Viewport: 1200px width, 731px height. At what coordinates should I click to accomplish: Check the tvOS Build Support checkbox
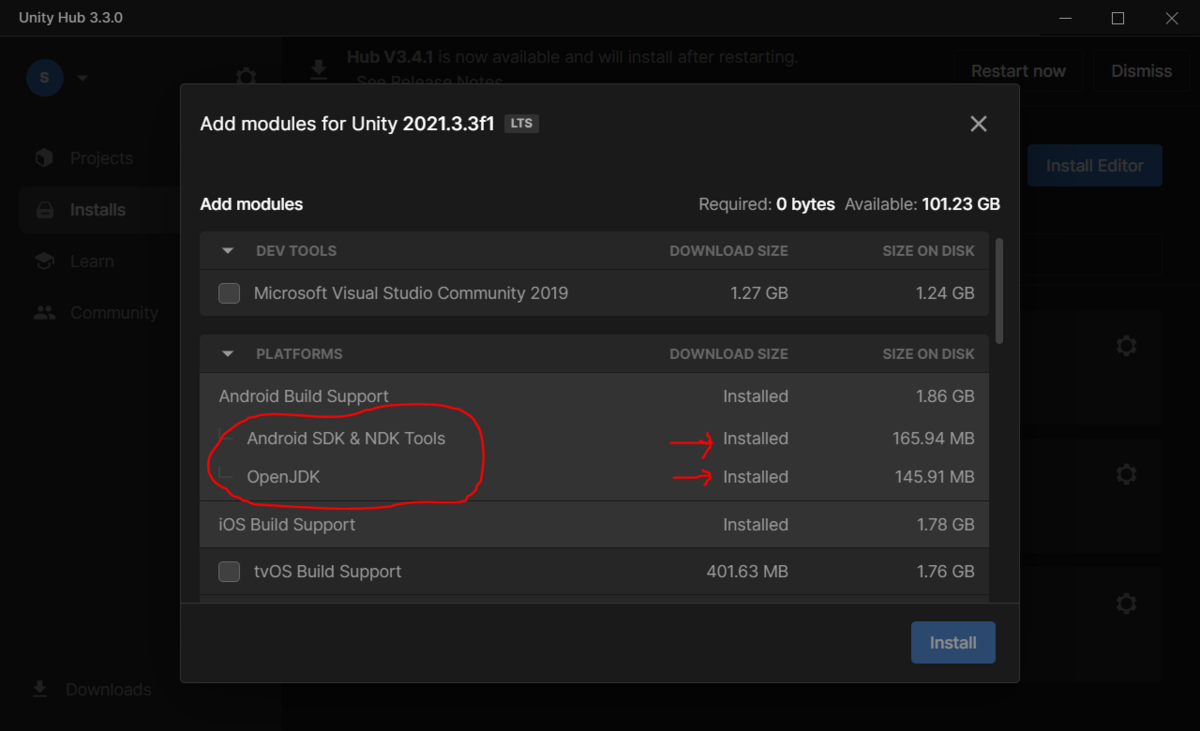pos(229,572)
